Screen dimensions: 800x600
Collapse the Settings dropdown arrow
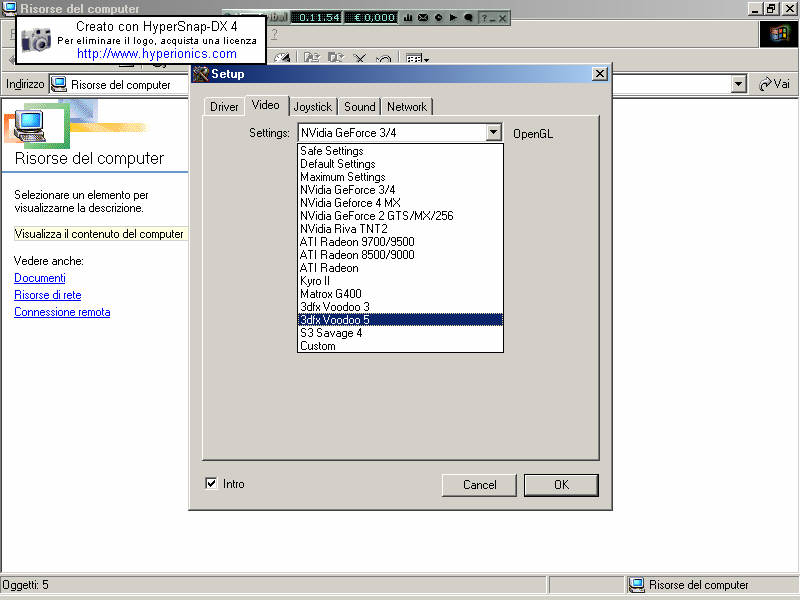(x=493, y=133)
